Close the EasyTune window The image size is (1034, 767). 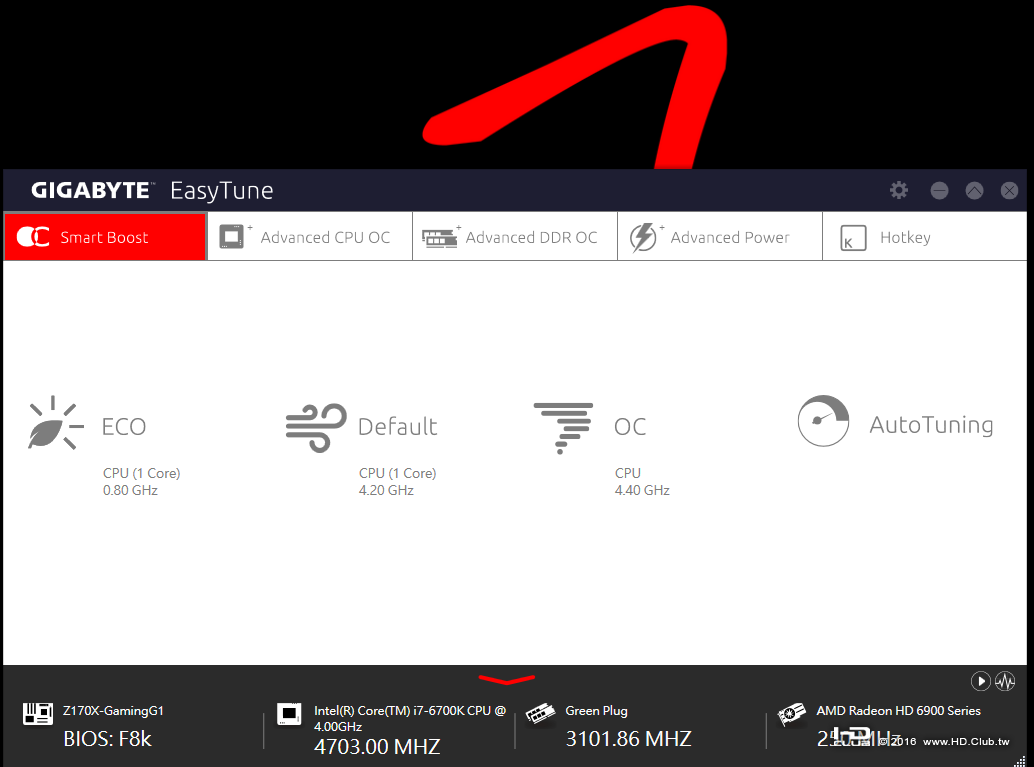[x=1009, y=191]
